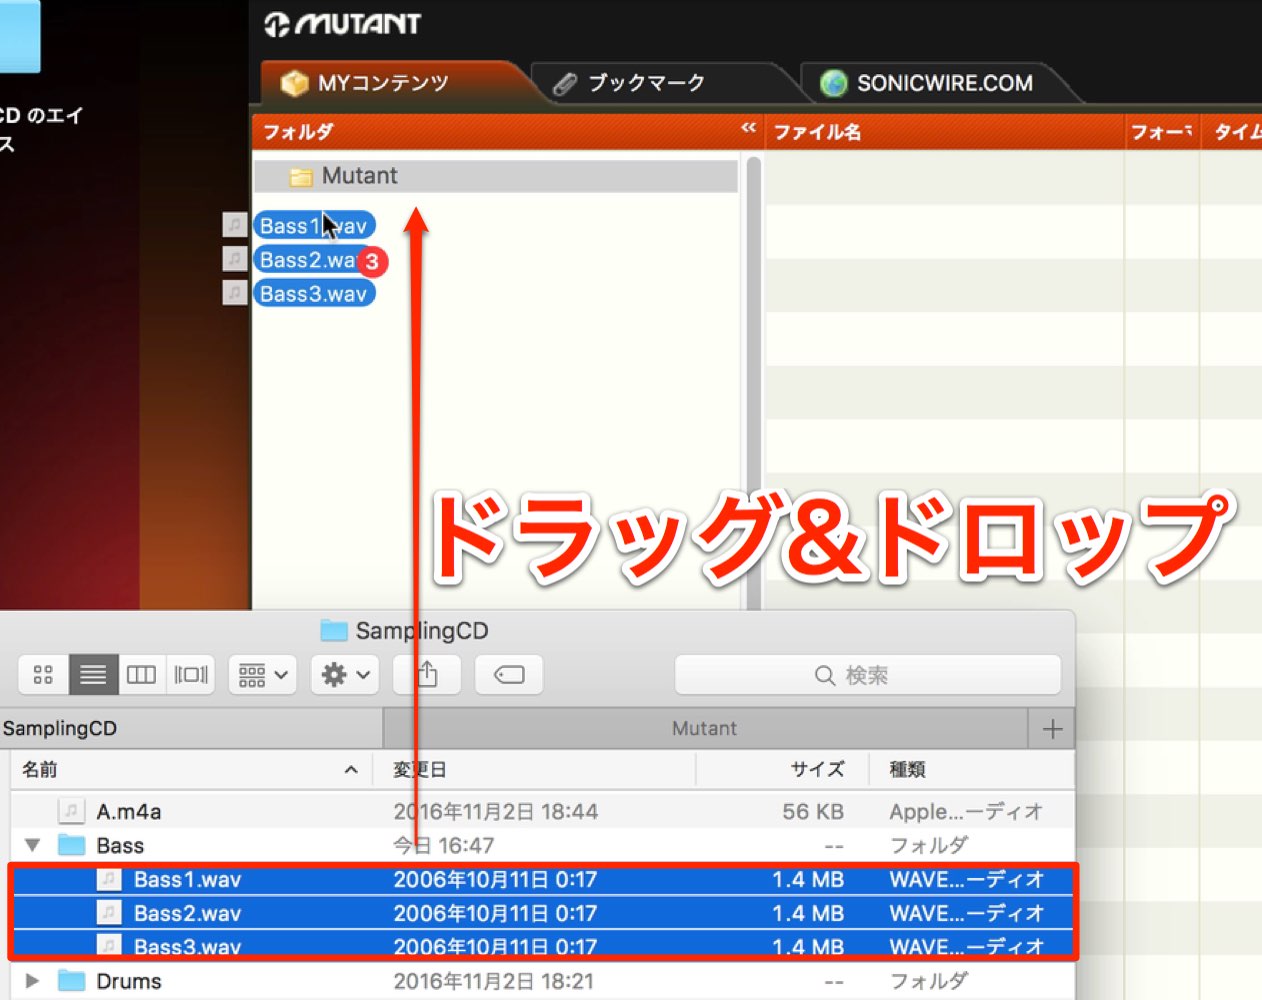This screenshot has width=1262, height=1000.
Task: Click the Bass folder icon
Action: point(71,845)
